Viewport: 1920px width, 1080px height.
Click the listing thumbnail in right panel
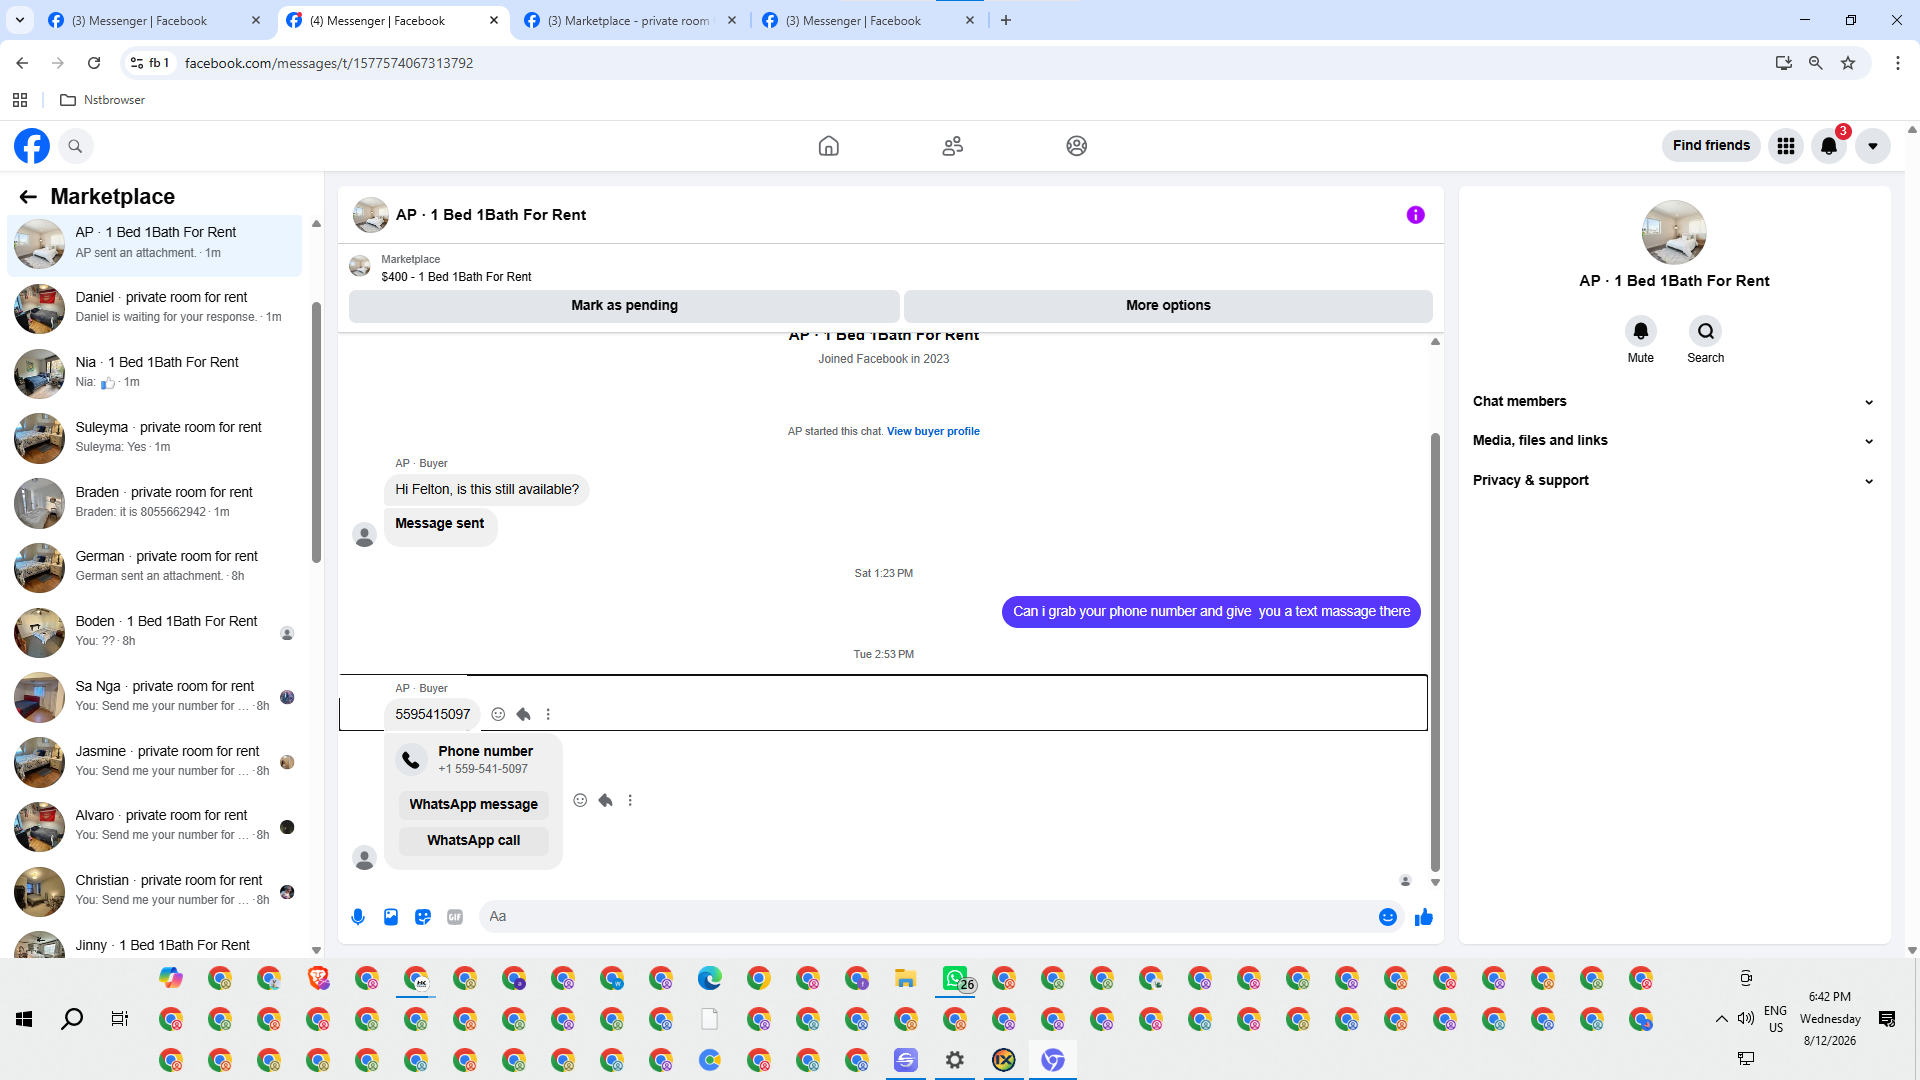[1674, 233]
